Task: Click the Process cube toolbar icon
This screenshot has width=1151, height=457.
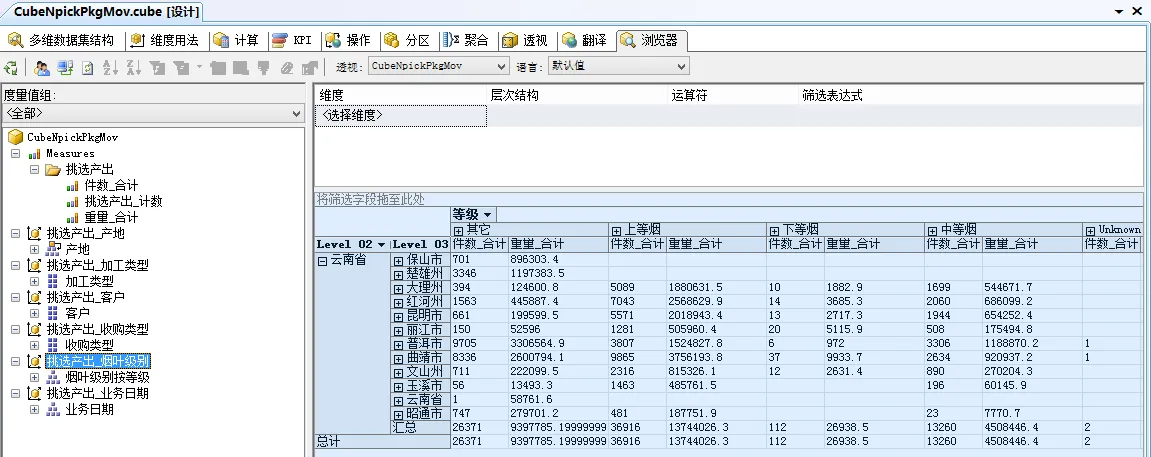Action: 11,67
